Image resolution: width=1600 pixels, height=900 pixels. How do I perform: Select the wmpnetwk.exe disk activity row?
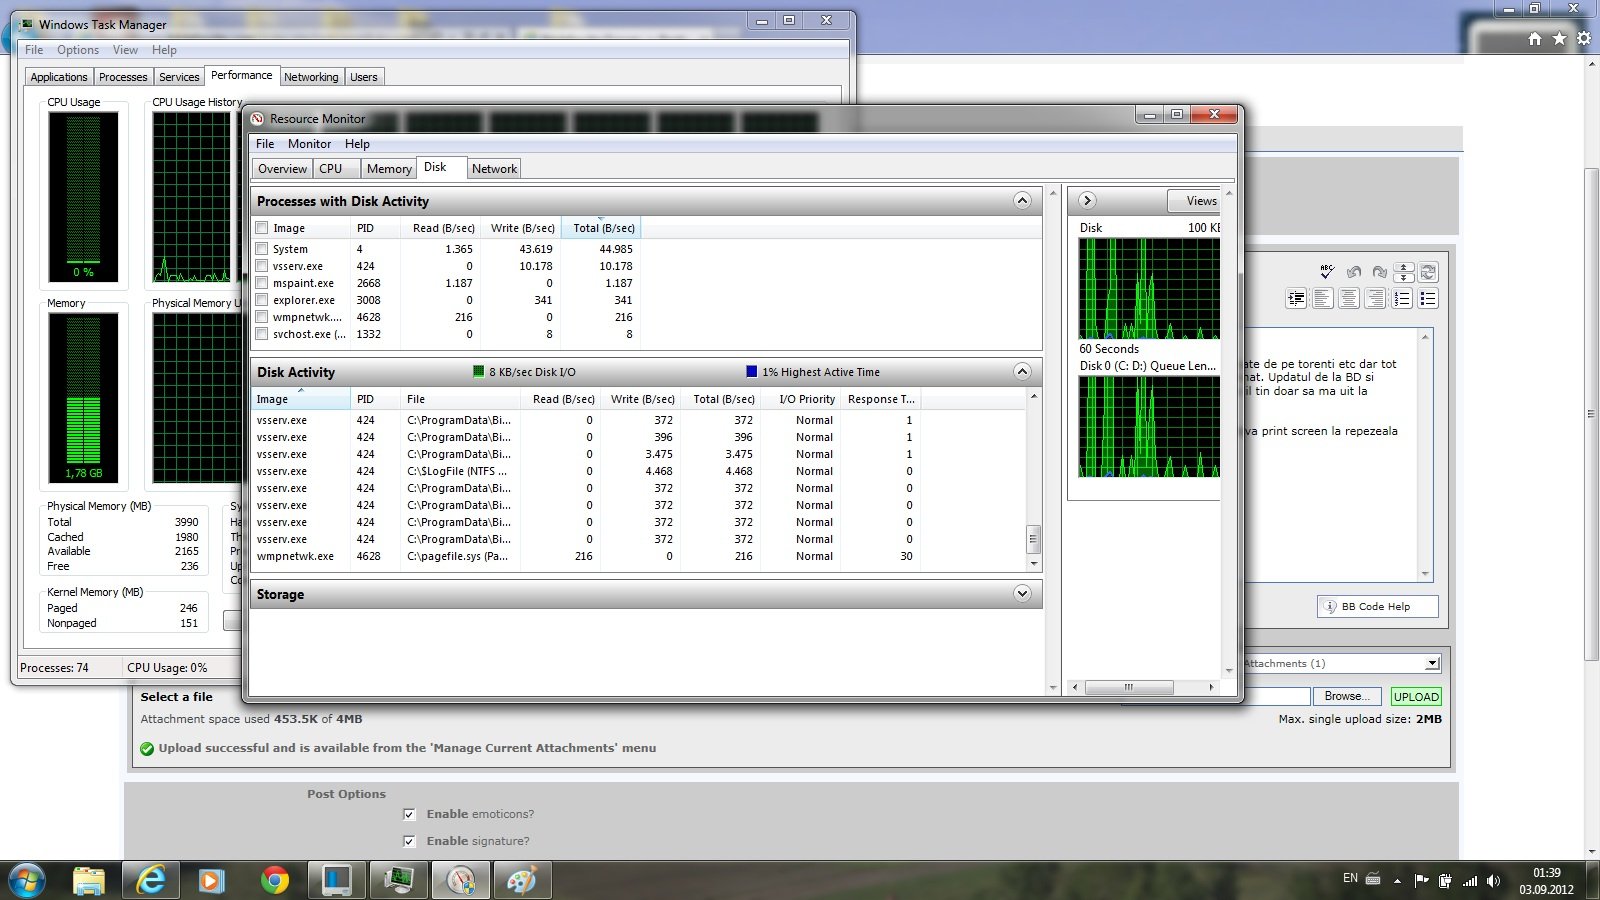tap(638, 556)
